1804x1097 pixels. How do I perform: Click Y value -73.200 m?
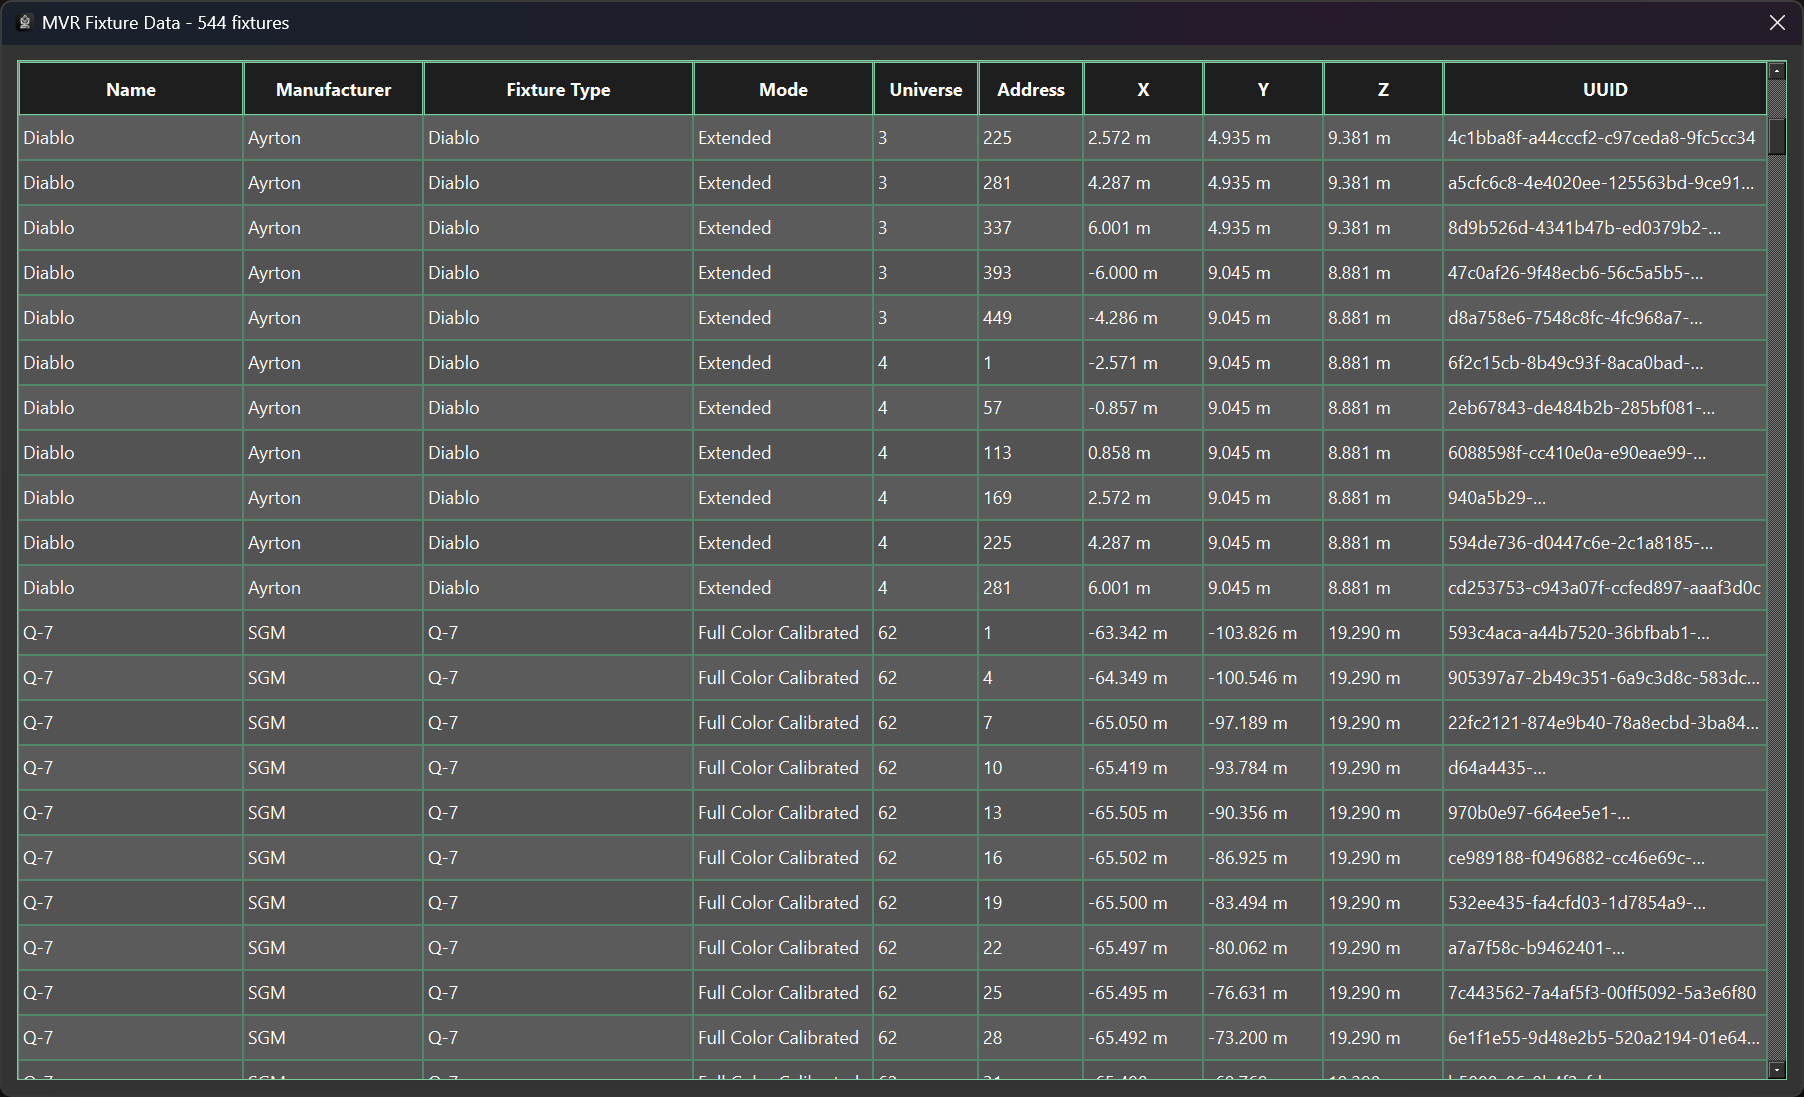(1263, 1038)
